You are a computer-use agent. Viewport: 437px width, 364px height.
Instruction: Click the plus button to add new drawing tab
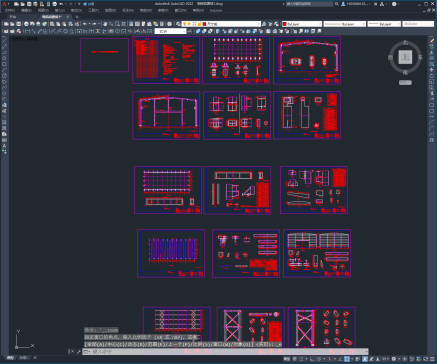[x=77, y=17]
